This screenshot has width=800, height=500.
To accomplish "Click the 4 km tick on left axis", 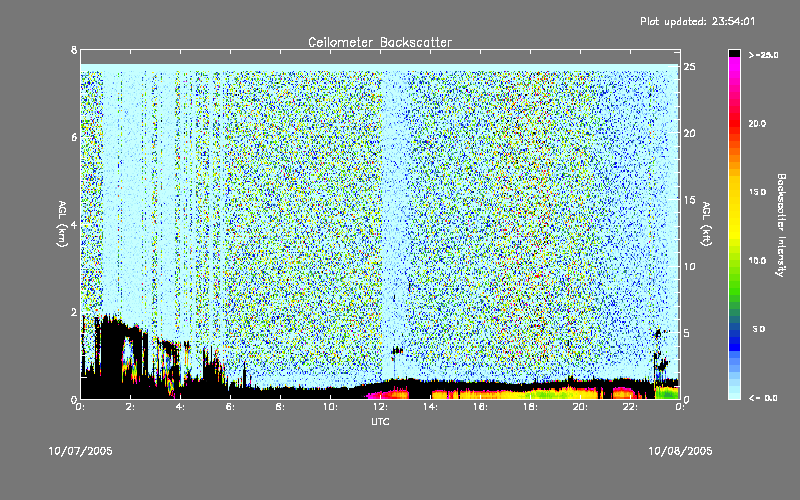I will click(74, 224).
